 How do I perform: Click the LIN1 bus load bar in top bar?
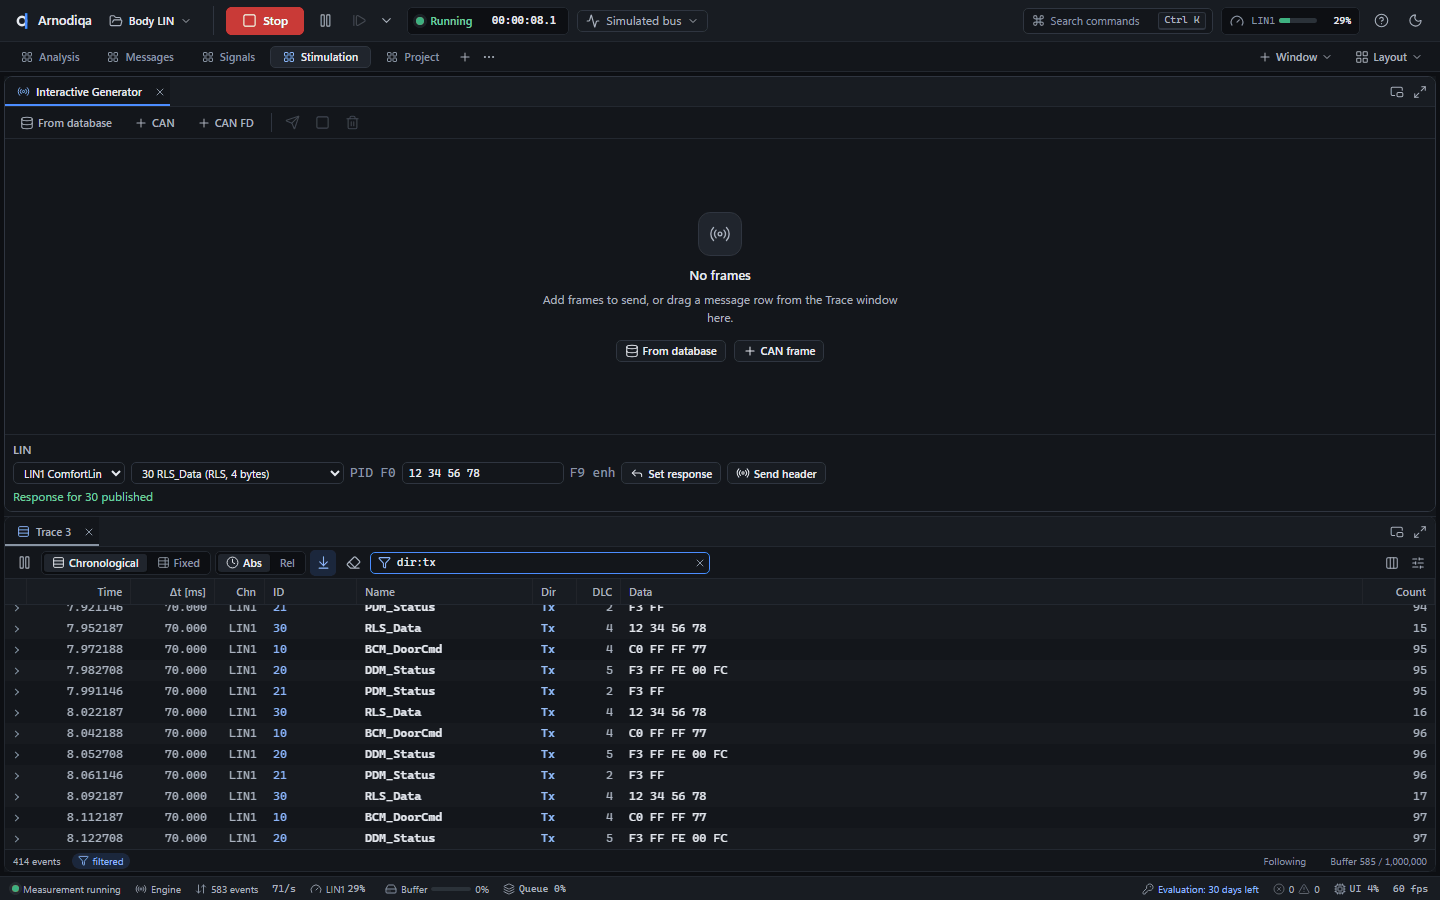pos(1298,21)
